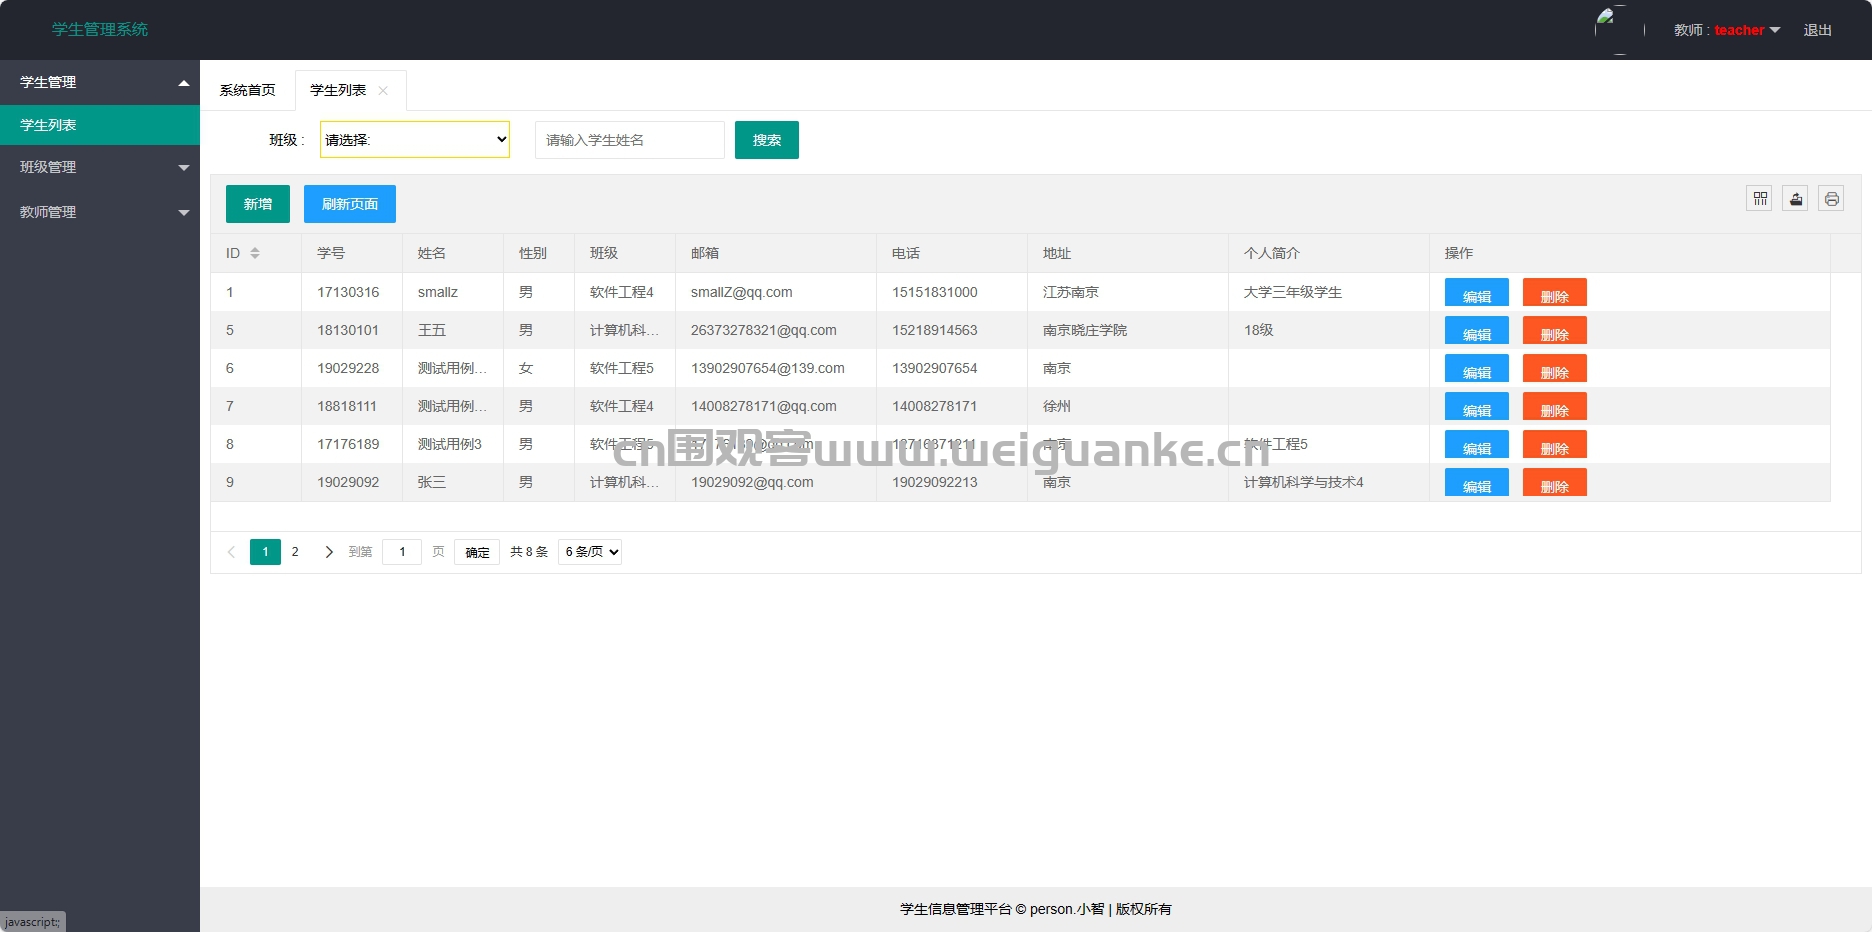The image size is (1872, 932).
Task: Click the table print icon
Action: tap(1832, 199)
